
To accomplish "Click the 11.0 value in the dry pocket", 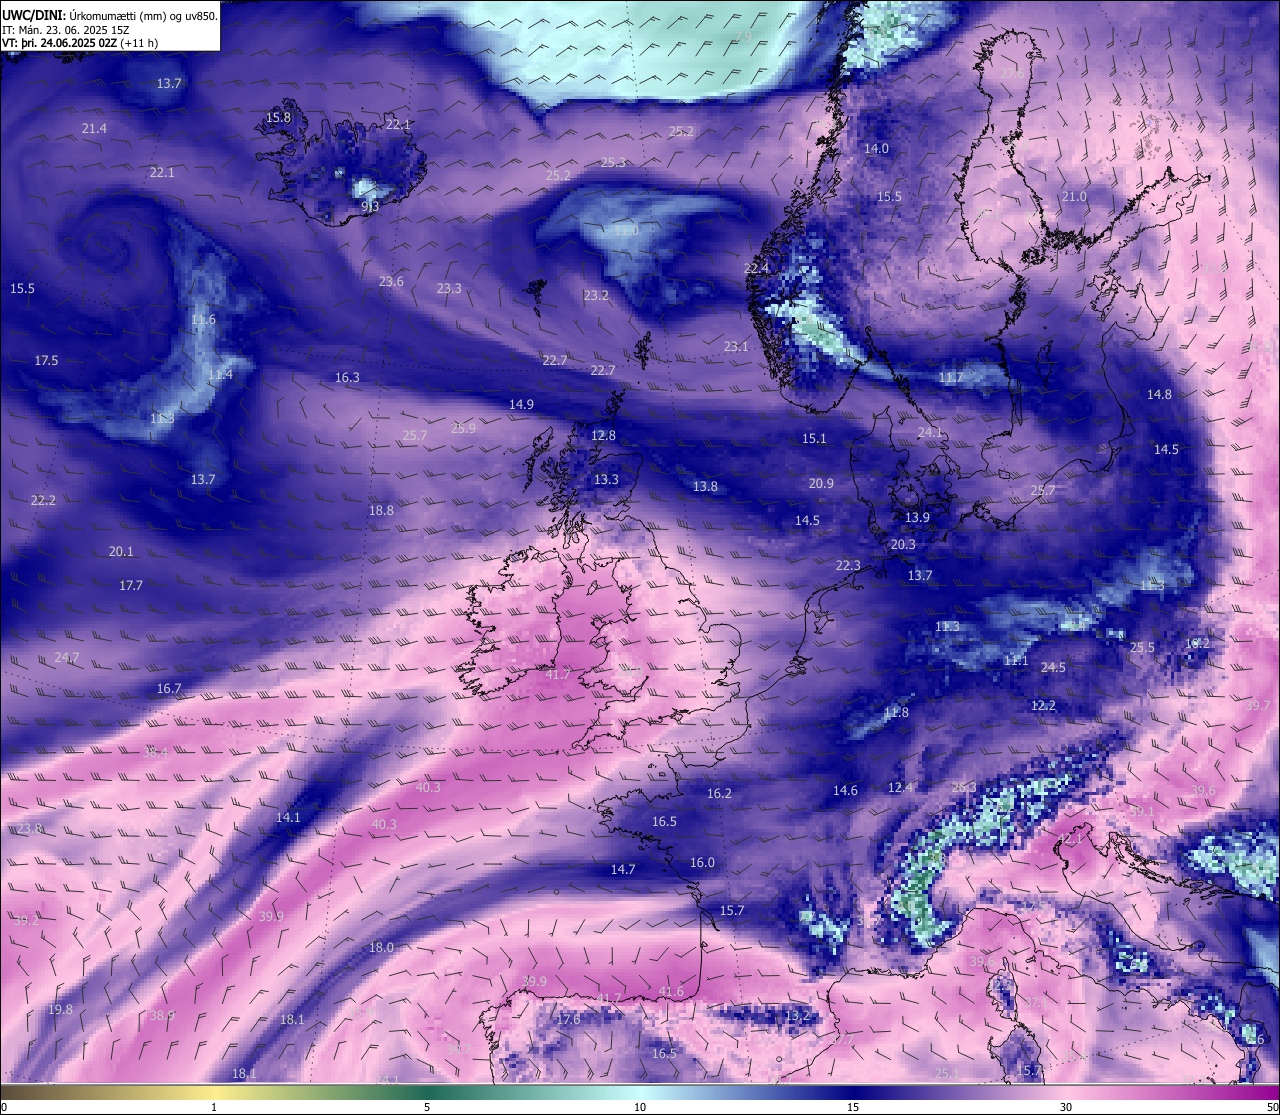I will [626, 231].
